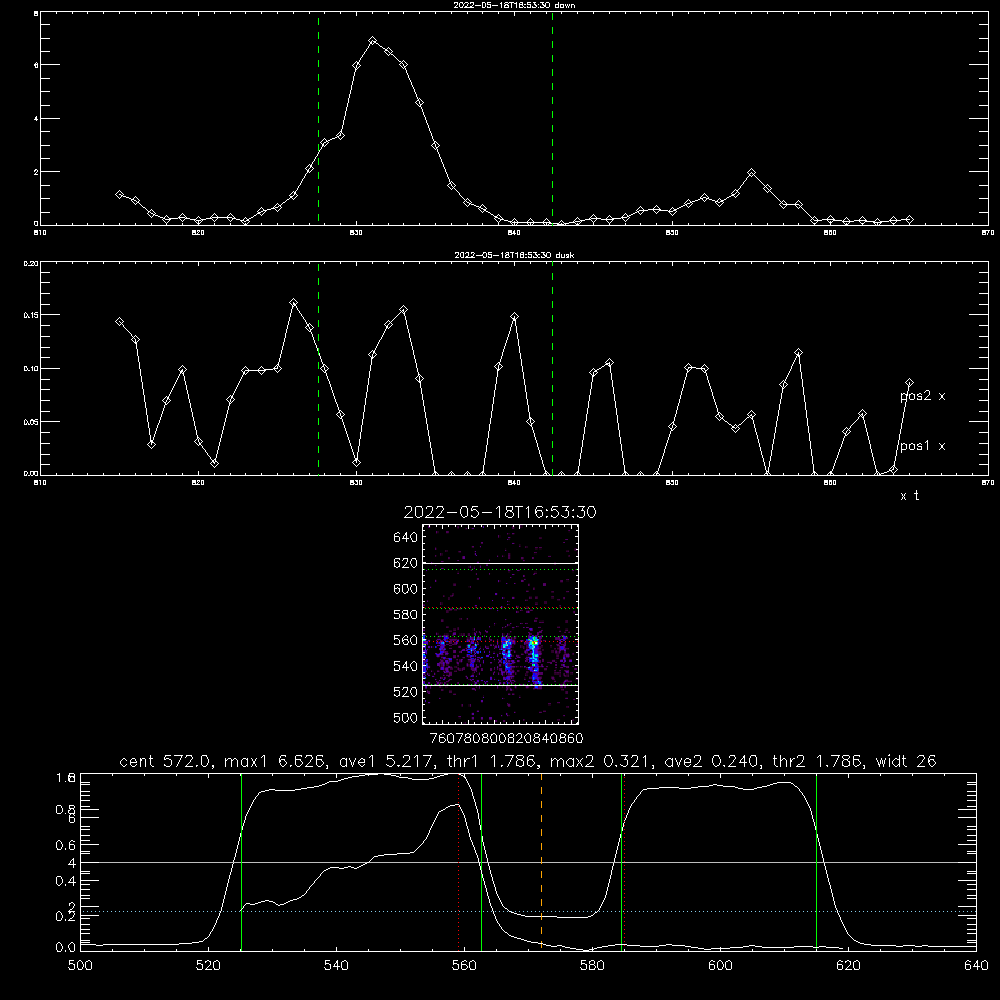Click the cyan dotted threshold line in profile plot
The image size is (1000, 1000).
(528, 911)
